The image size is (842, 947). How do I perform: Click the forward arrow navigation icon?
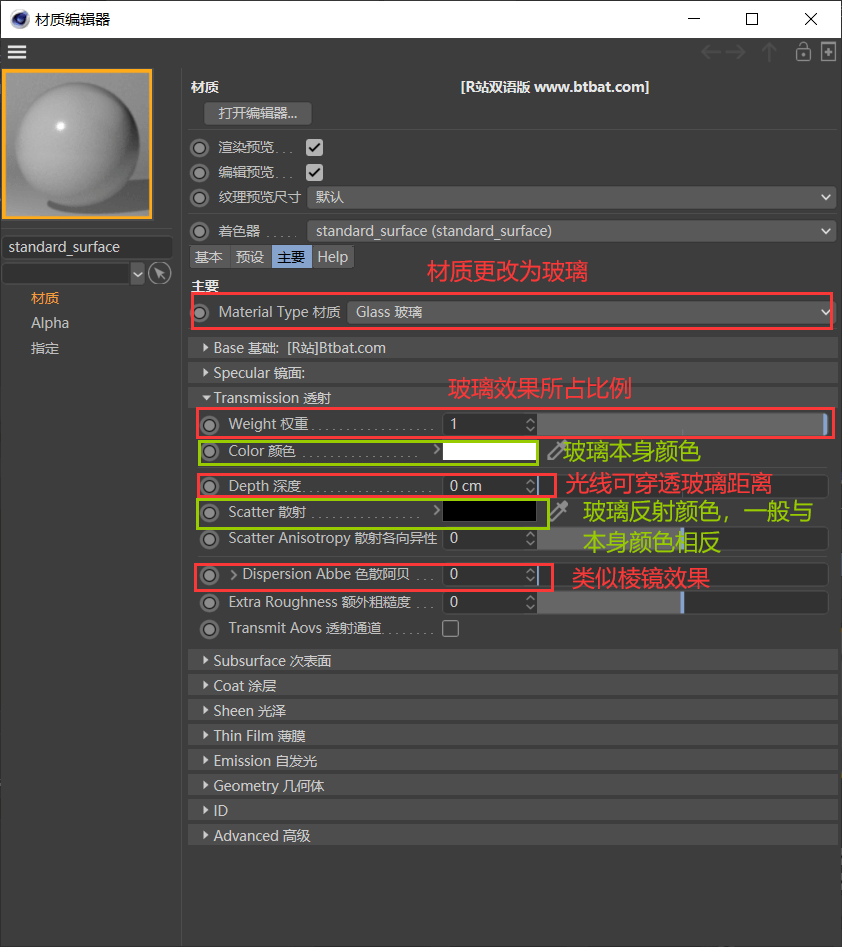(735, 53)
